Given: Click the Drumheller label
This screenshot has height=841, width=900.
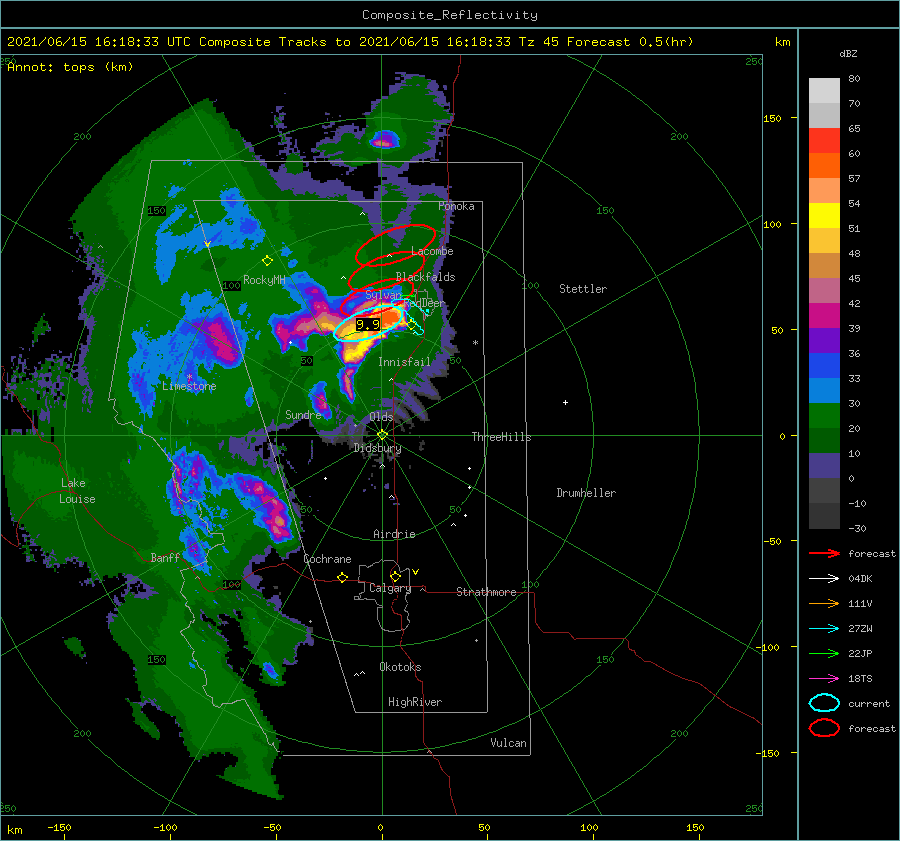Looking at the screenshot, I should click(586, 493).
